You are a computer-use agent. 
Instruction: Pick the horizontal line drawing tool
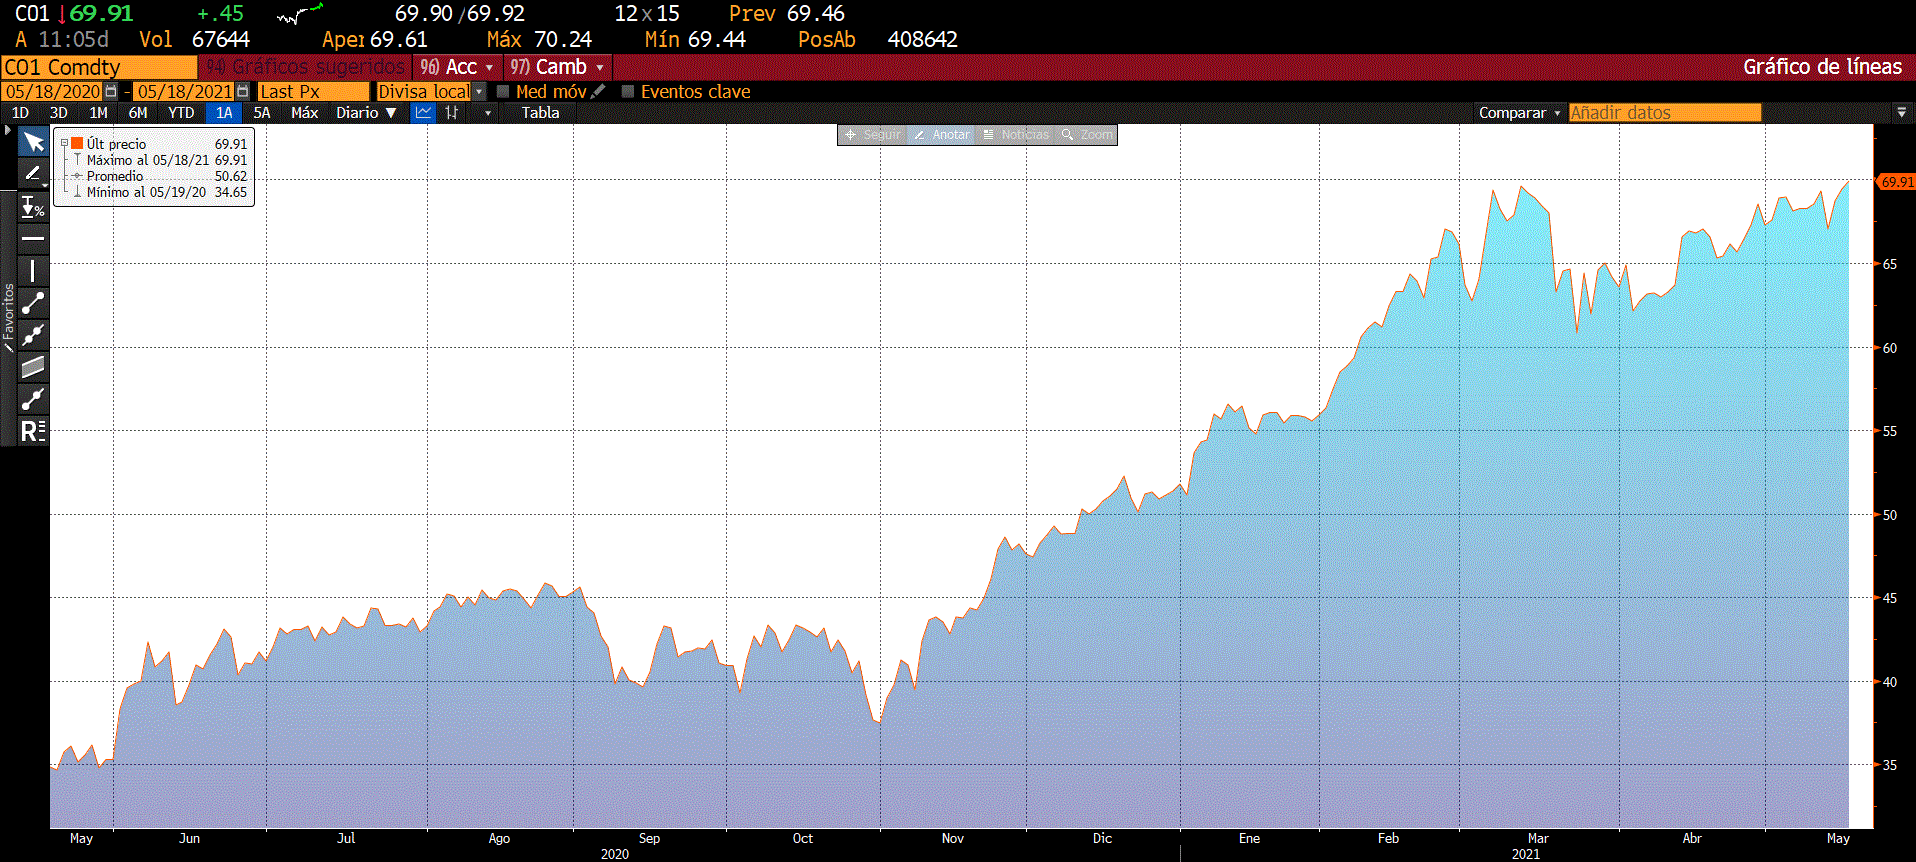click(33, 239)
